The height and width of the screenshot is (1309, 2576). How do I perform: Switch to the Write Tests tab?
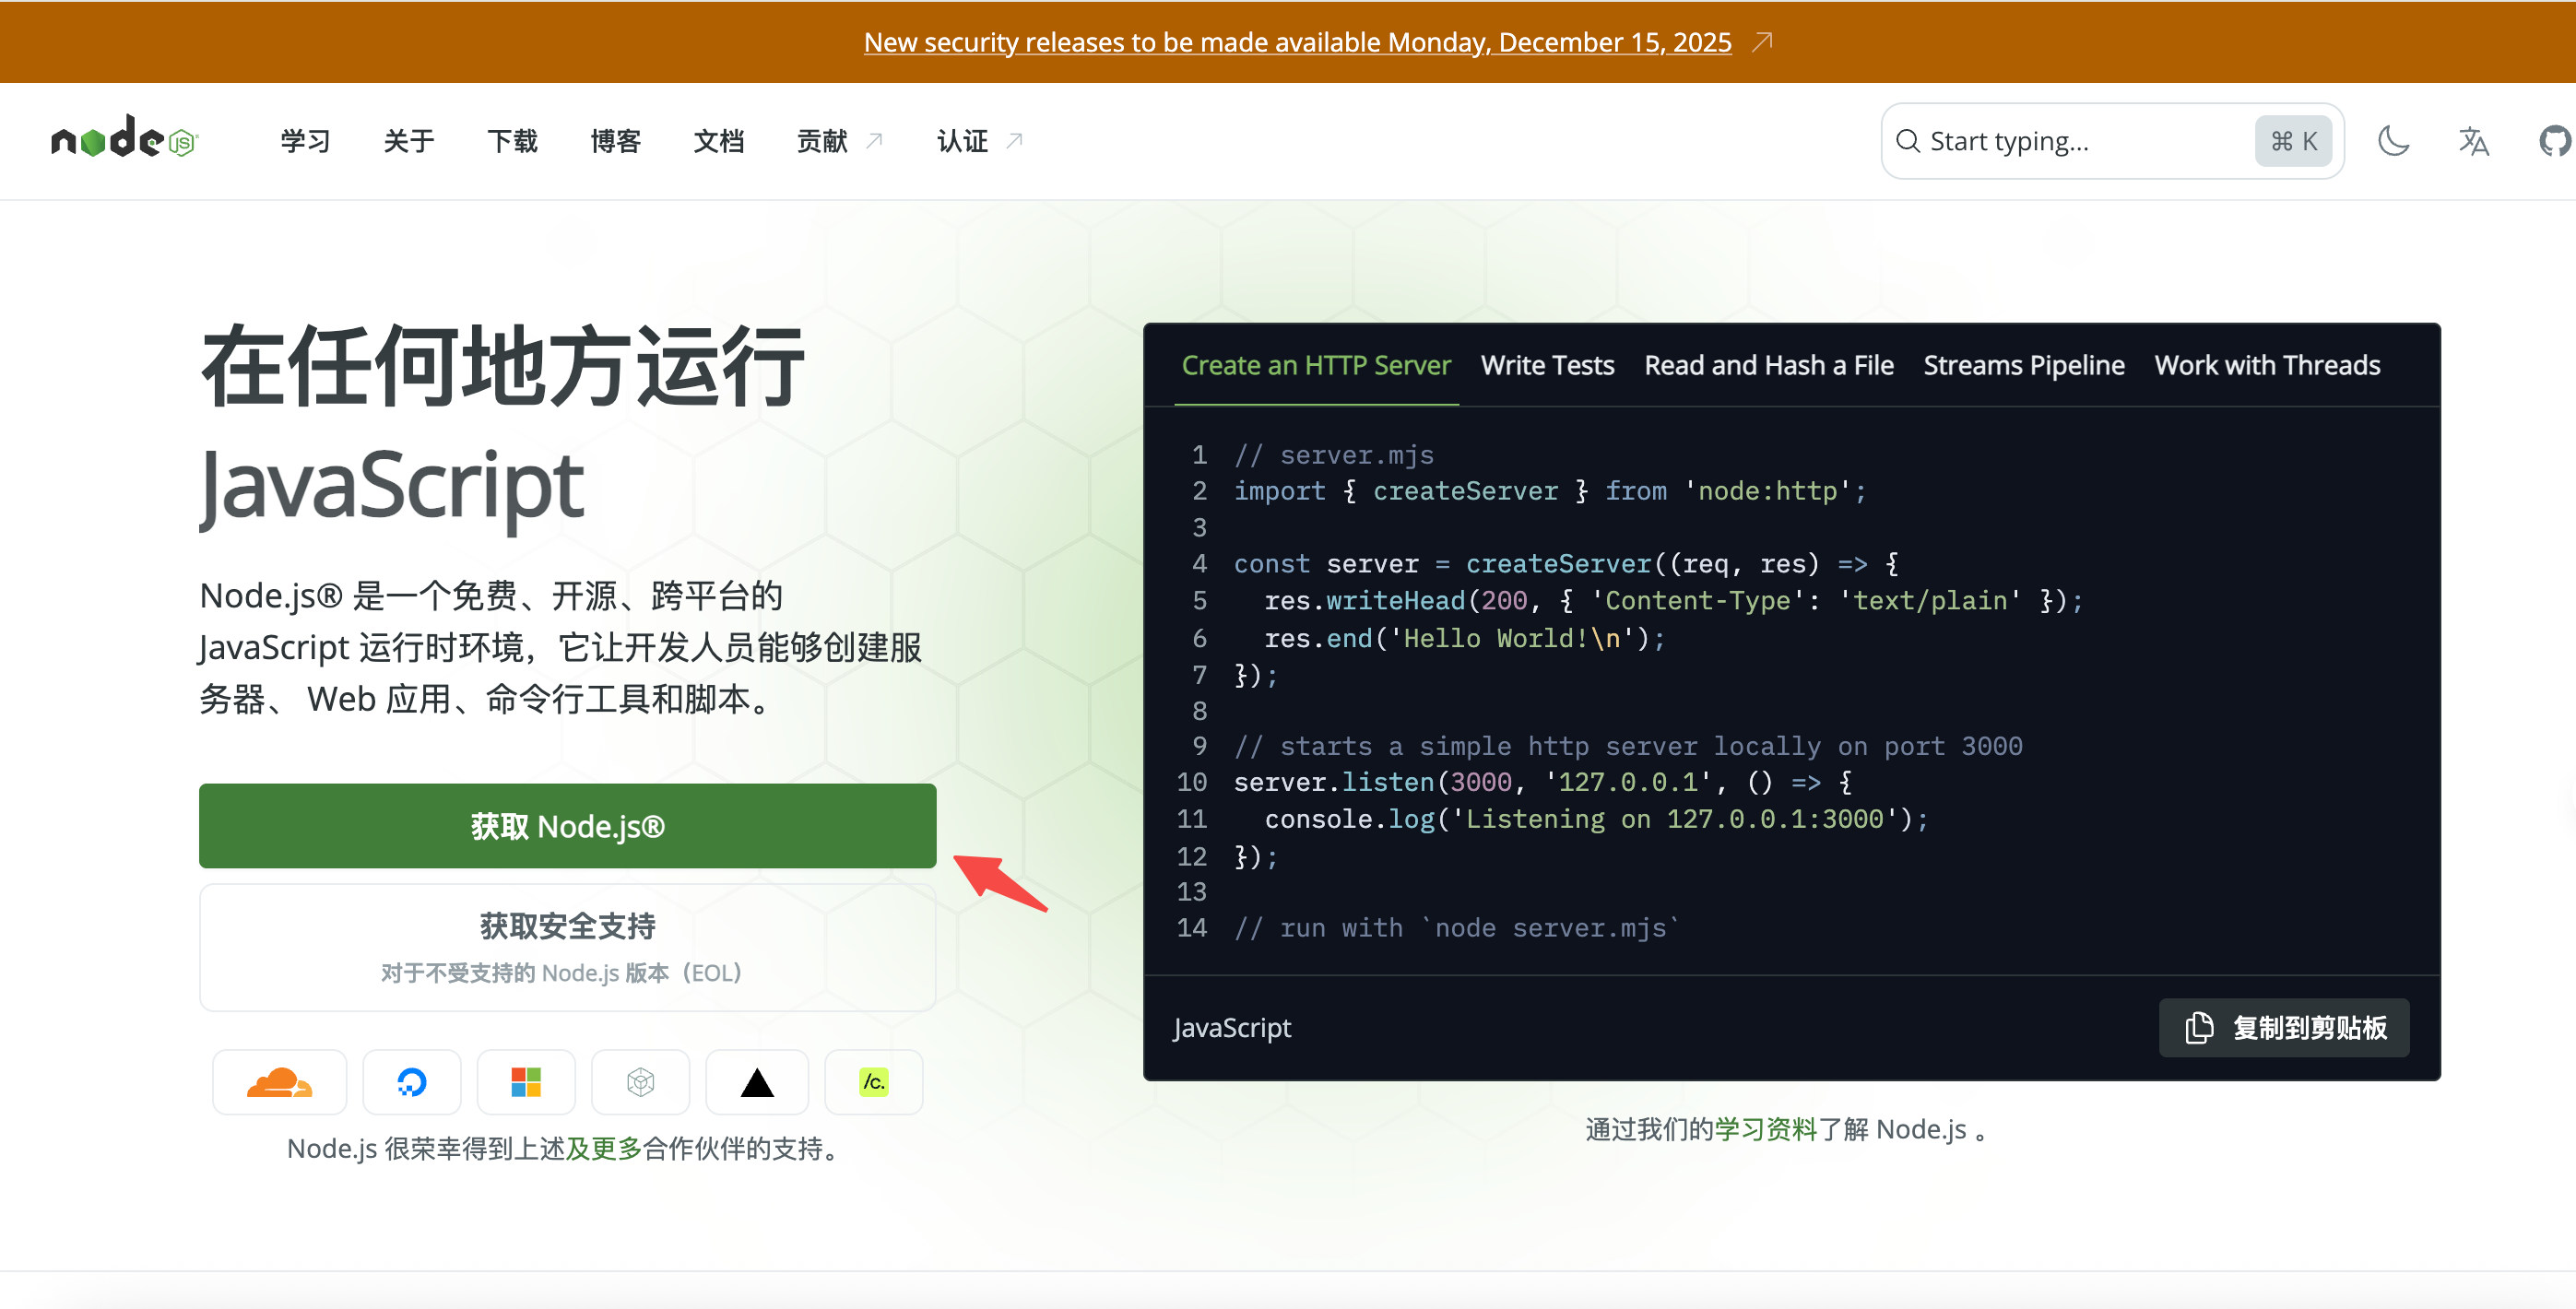(1547, 365)
